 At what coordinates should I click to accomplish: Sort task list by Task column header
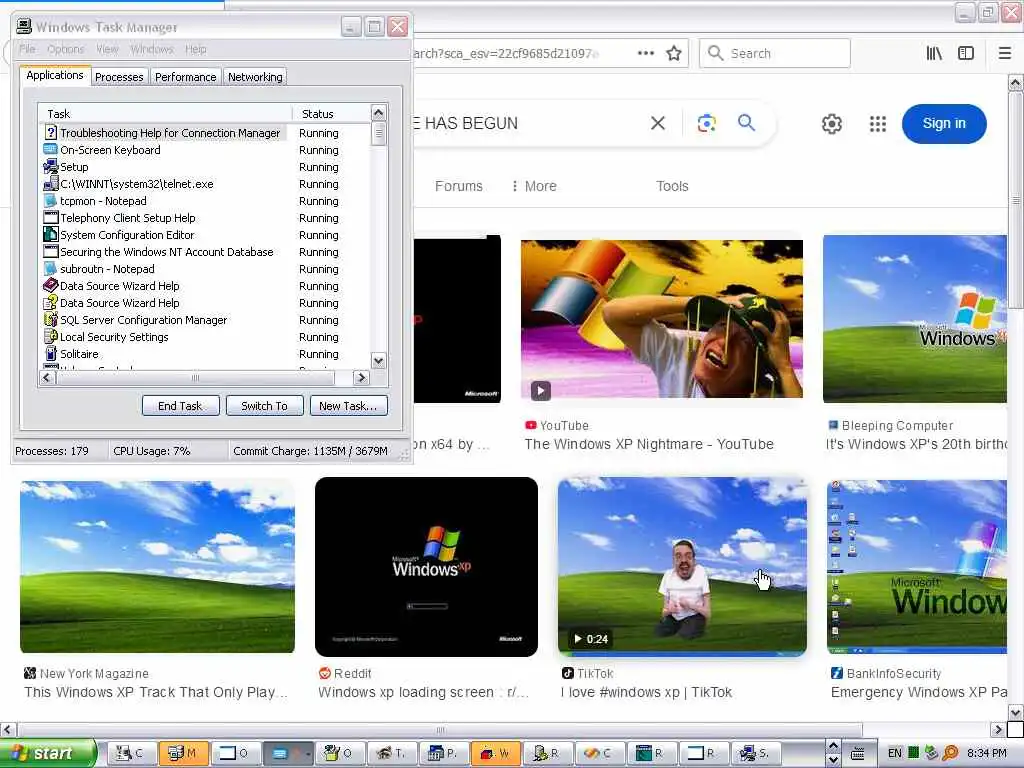(x=165, y=114)
